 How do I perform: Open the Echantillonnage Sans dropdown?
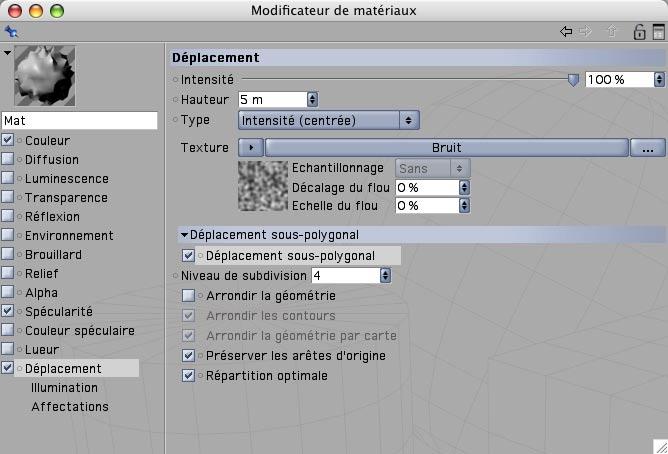[x=433, y=168]
